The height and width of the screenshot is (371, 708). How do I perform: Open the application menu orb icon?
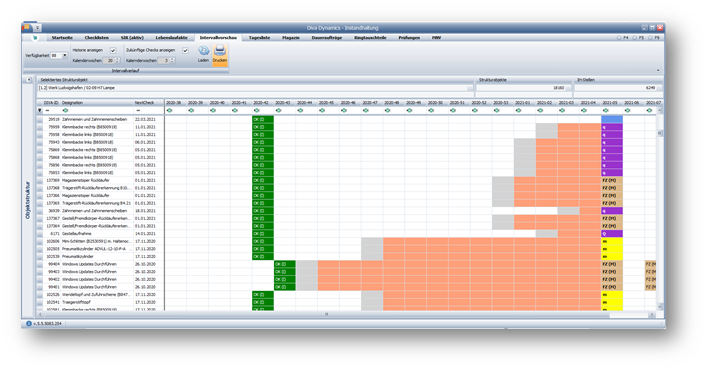[27, 28]
